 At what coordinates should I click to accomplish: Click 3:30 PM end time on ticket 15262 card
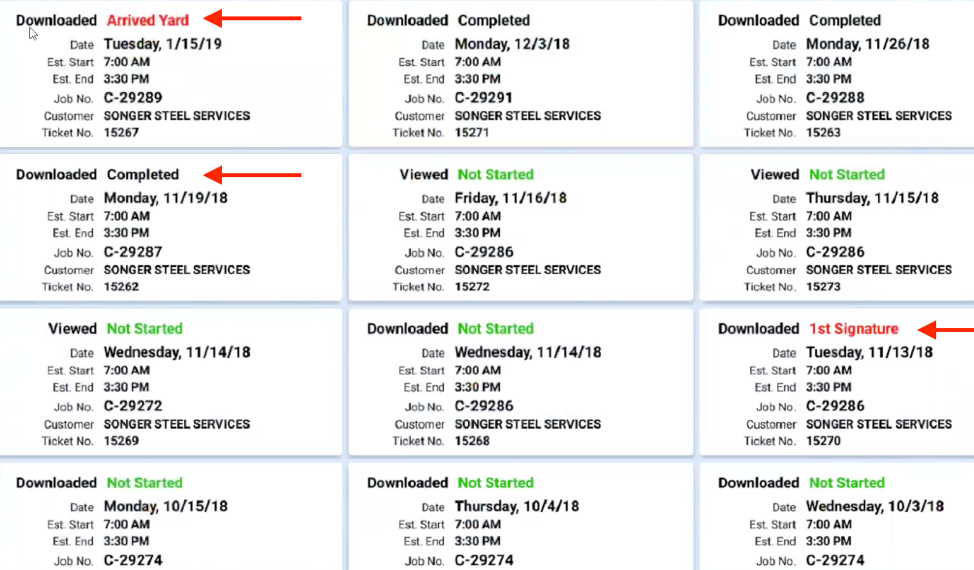click(x=126, y=233)
